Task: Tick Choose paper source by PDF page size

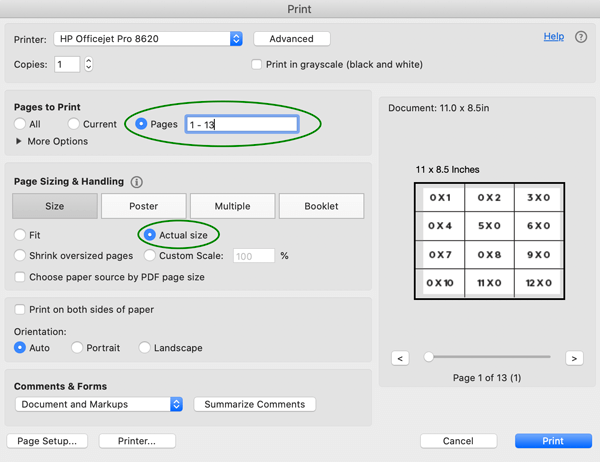Action: (x=20, y=277)
